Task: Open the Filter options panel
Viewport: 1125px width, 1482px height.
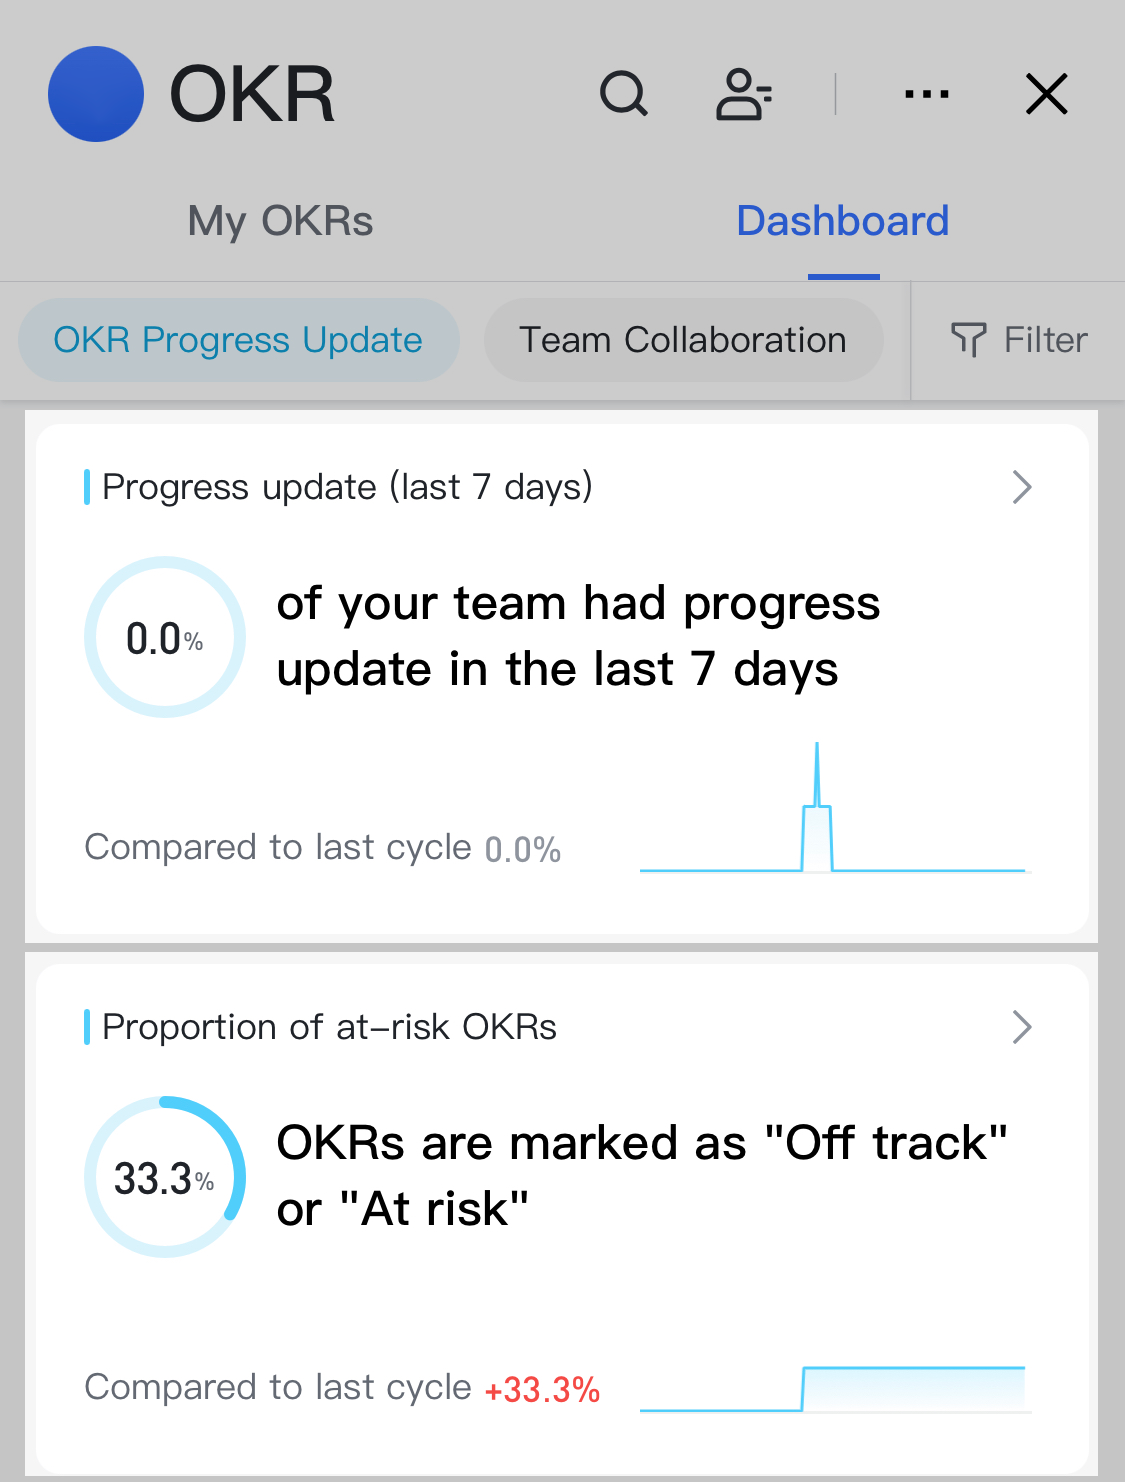Action: [x=1022, y=340]
